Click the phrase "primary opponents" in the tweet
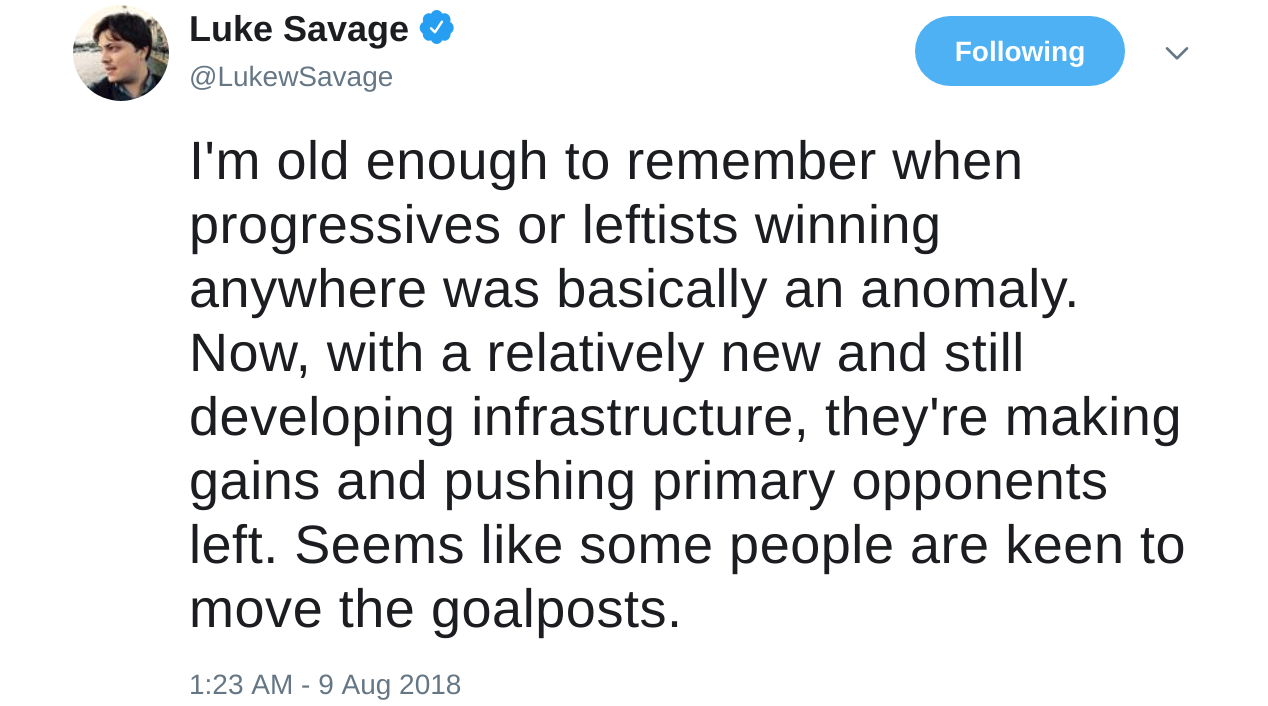1268x706 pixels. (x=880, y=482)
